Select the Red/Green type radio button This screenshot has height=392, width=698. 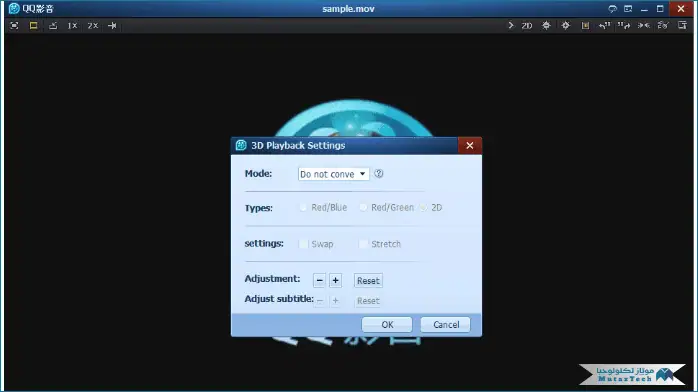tap(363, 207)
